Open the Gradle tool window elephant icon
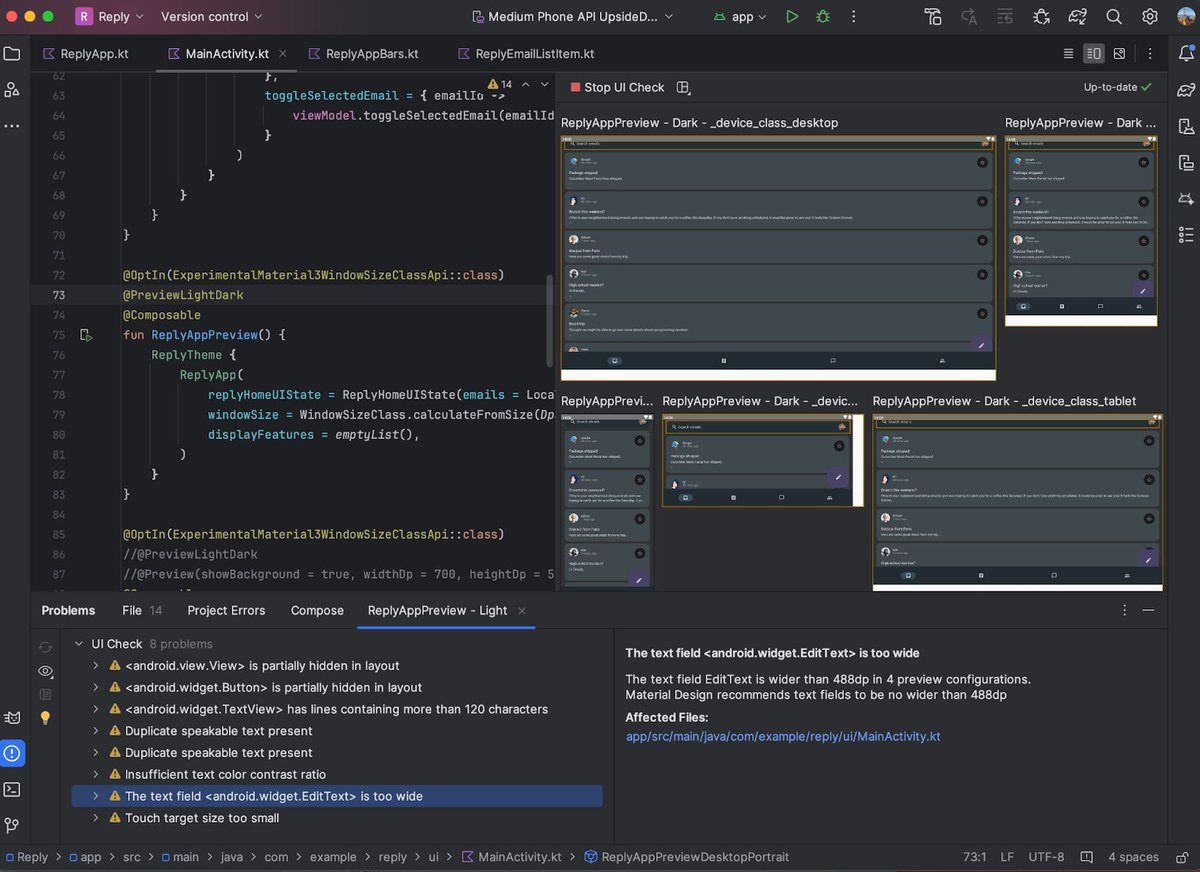The image size is (1200, 872). click(x=1186, y=90)
